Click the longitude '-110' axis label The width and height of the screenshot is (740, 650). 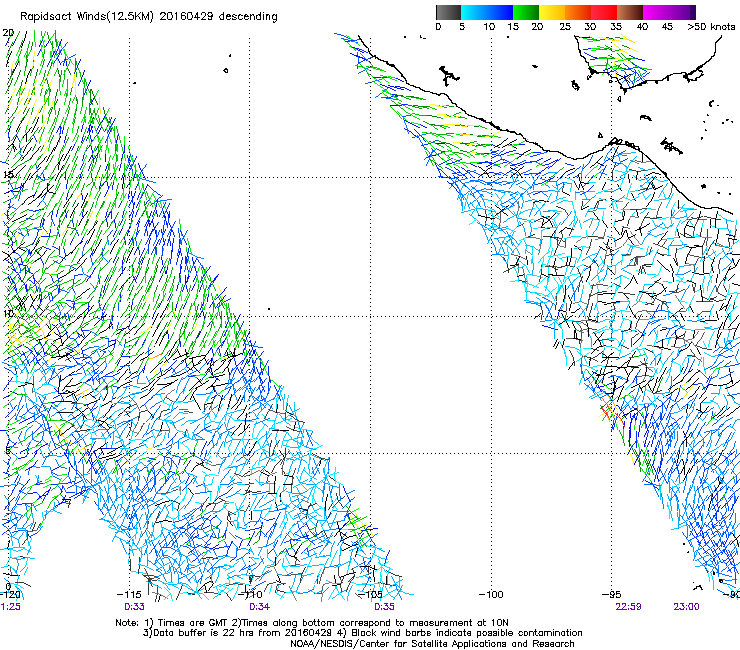250,595
